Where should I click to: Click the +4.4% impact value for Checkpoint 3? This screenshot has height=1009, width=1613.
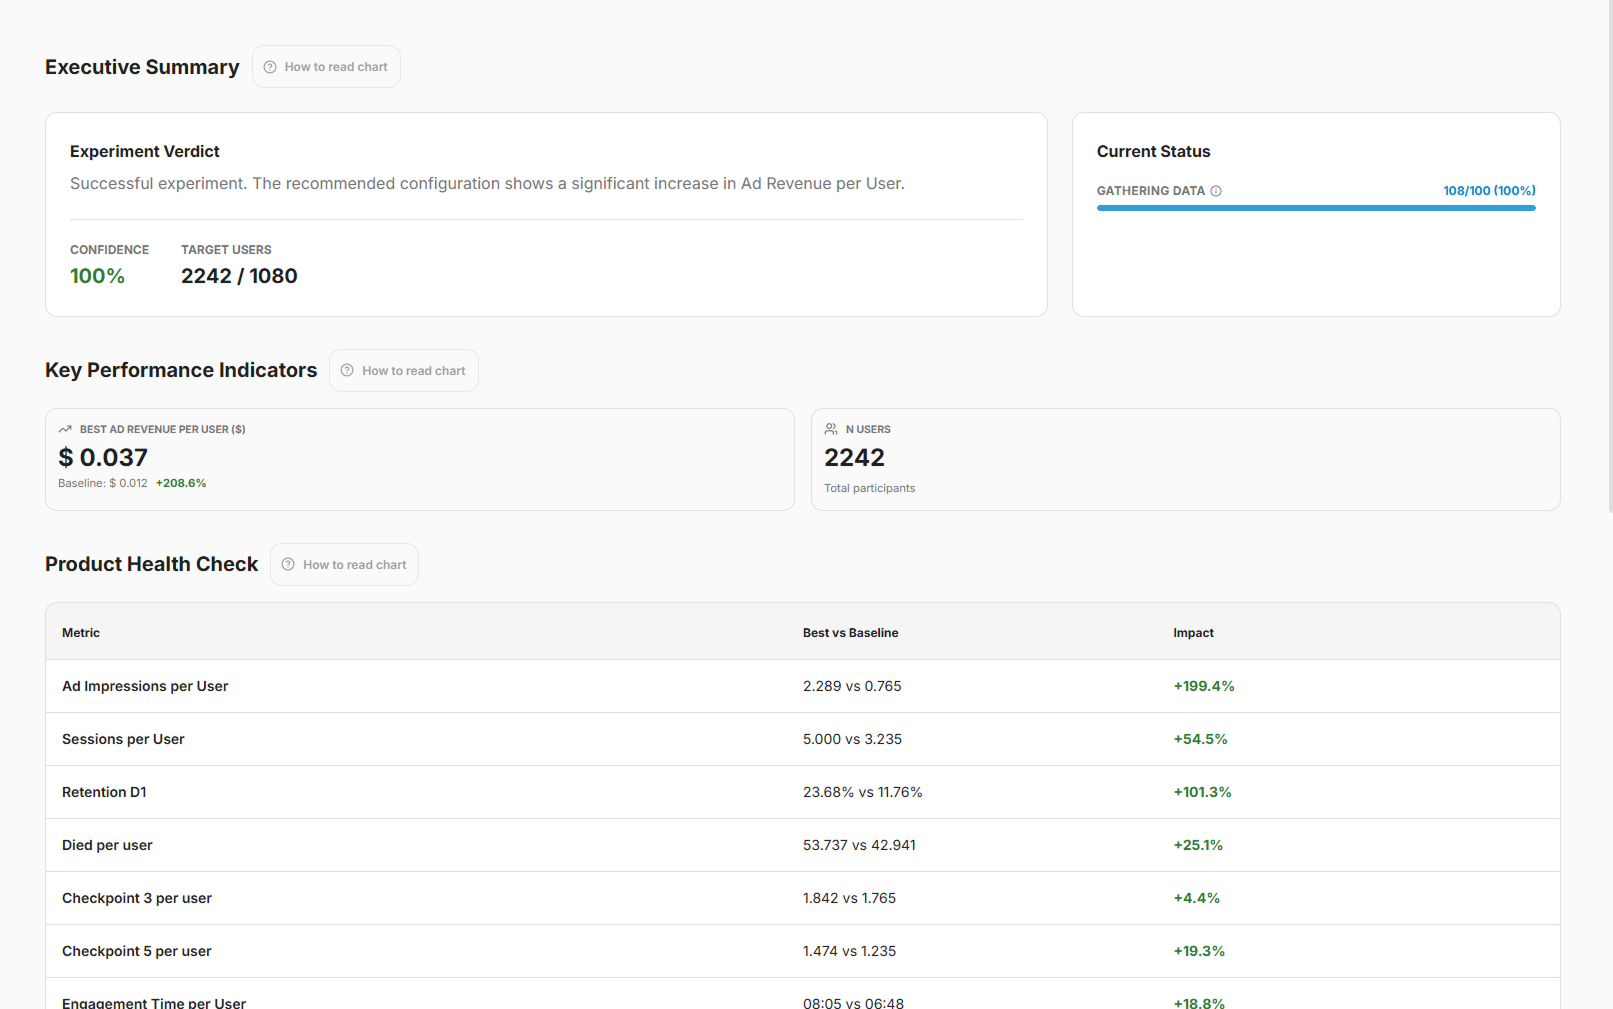pos(1196,898)
